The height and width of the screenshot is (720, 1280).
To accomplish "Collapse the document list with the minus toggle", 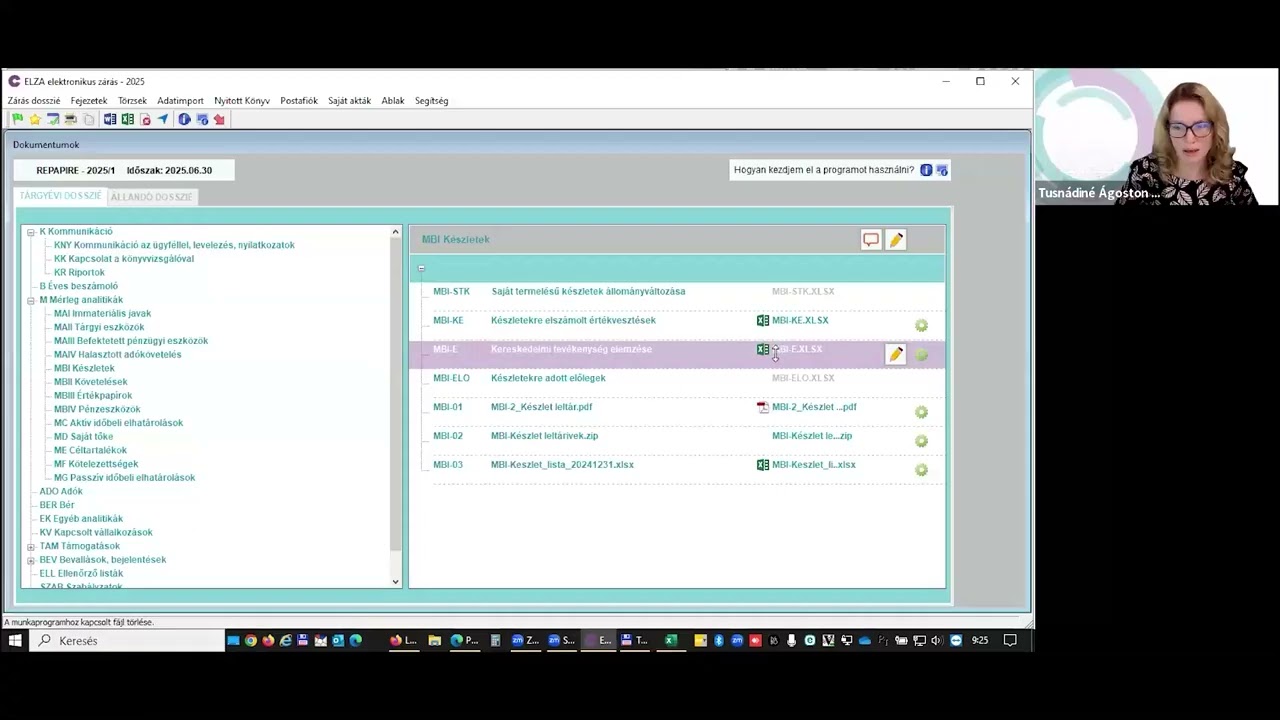I will tap(421, 268).
